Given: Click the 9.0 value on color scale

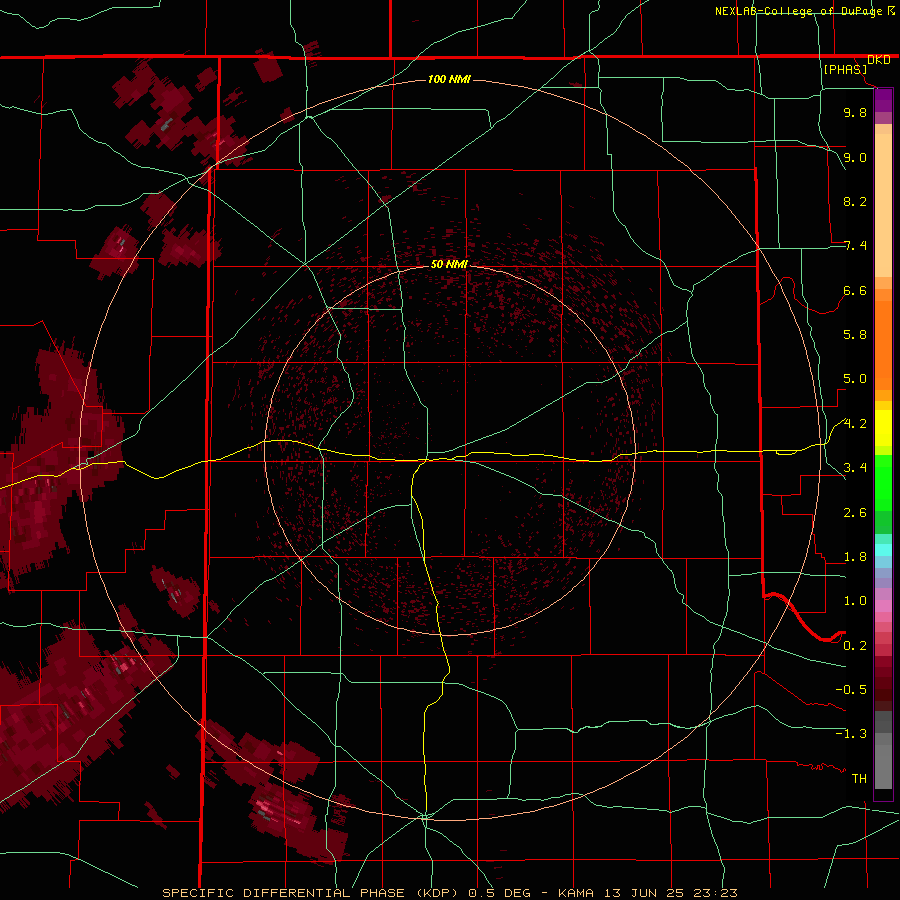Looking at the screenshot, I should (855, 157).
